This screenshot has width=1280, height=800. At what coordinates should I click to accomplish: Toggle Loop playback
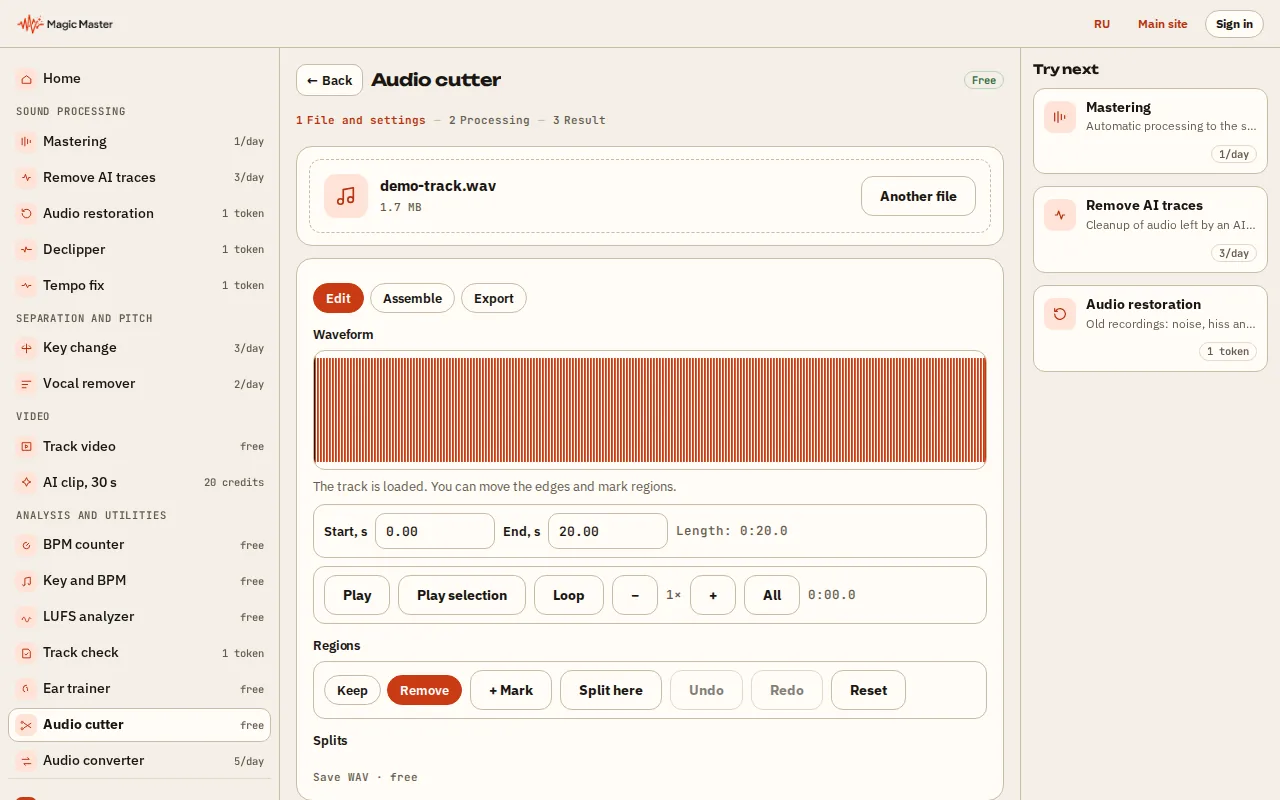click(x=568, y=595)
